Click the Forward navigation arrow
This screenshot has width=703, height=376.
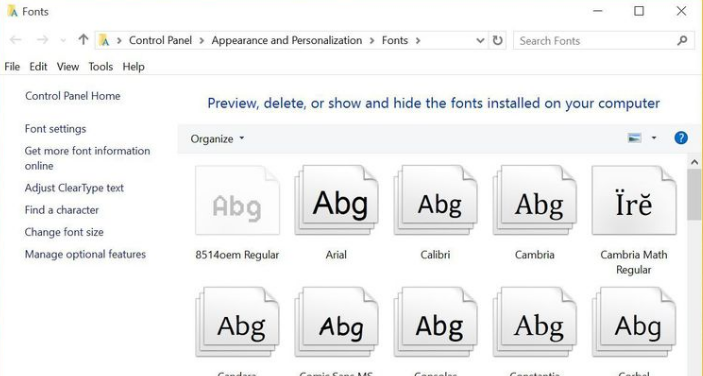pos(42,40)
